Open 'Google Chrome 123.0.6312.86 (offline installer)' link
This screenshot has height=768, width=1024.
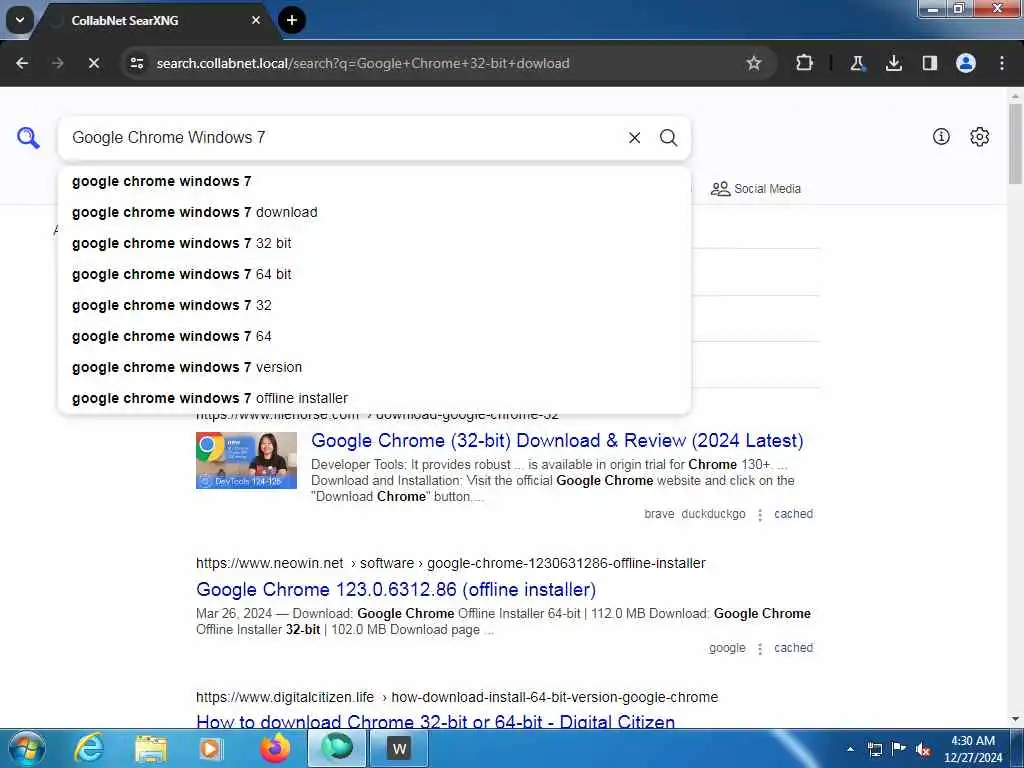[396, 590]
